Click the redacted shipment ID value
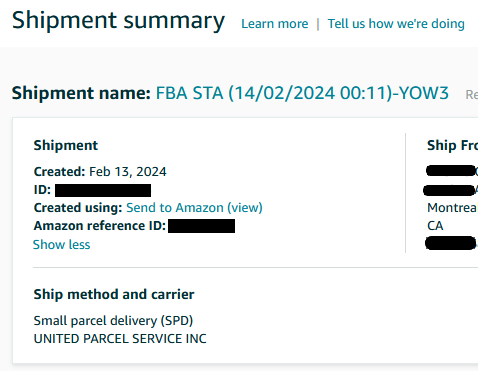 click(103, 190)
